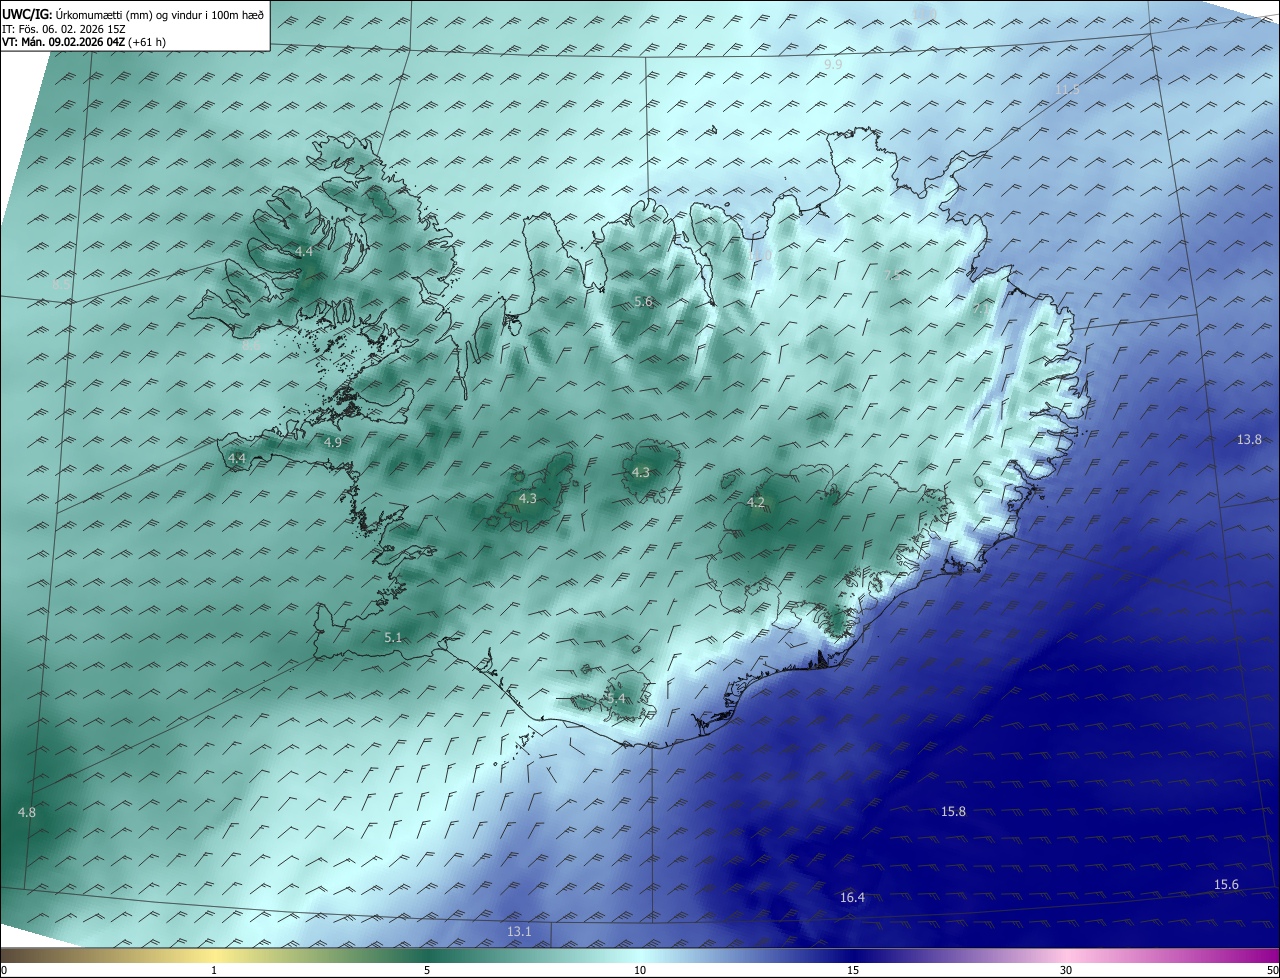Click the 30 tick on the colour scale
Screen dimensions: 1280x978
[x=1066, y=971]
